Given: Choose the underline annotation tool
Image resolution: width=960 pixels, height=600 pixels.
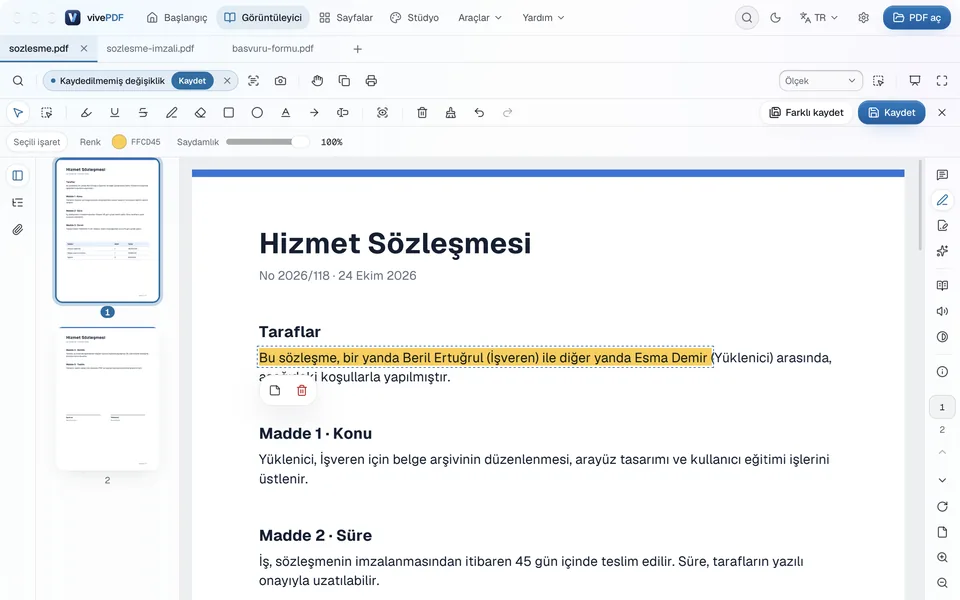Looking at the screenshot, I should pyautogui.click(x=114, y=113).
